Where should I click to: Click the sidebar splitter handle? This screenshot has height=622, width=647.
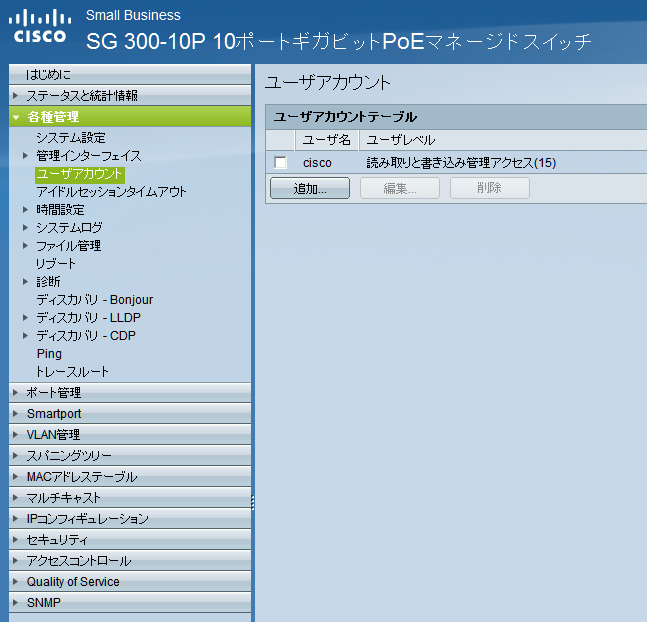253,502
